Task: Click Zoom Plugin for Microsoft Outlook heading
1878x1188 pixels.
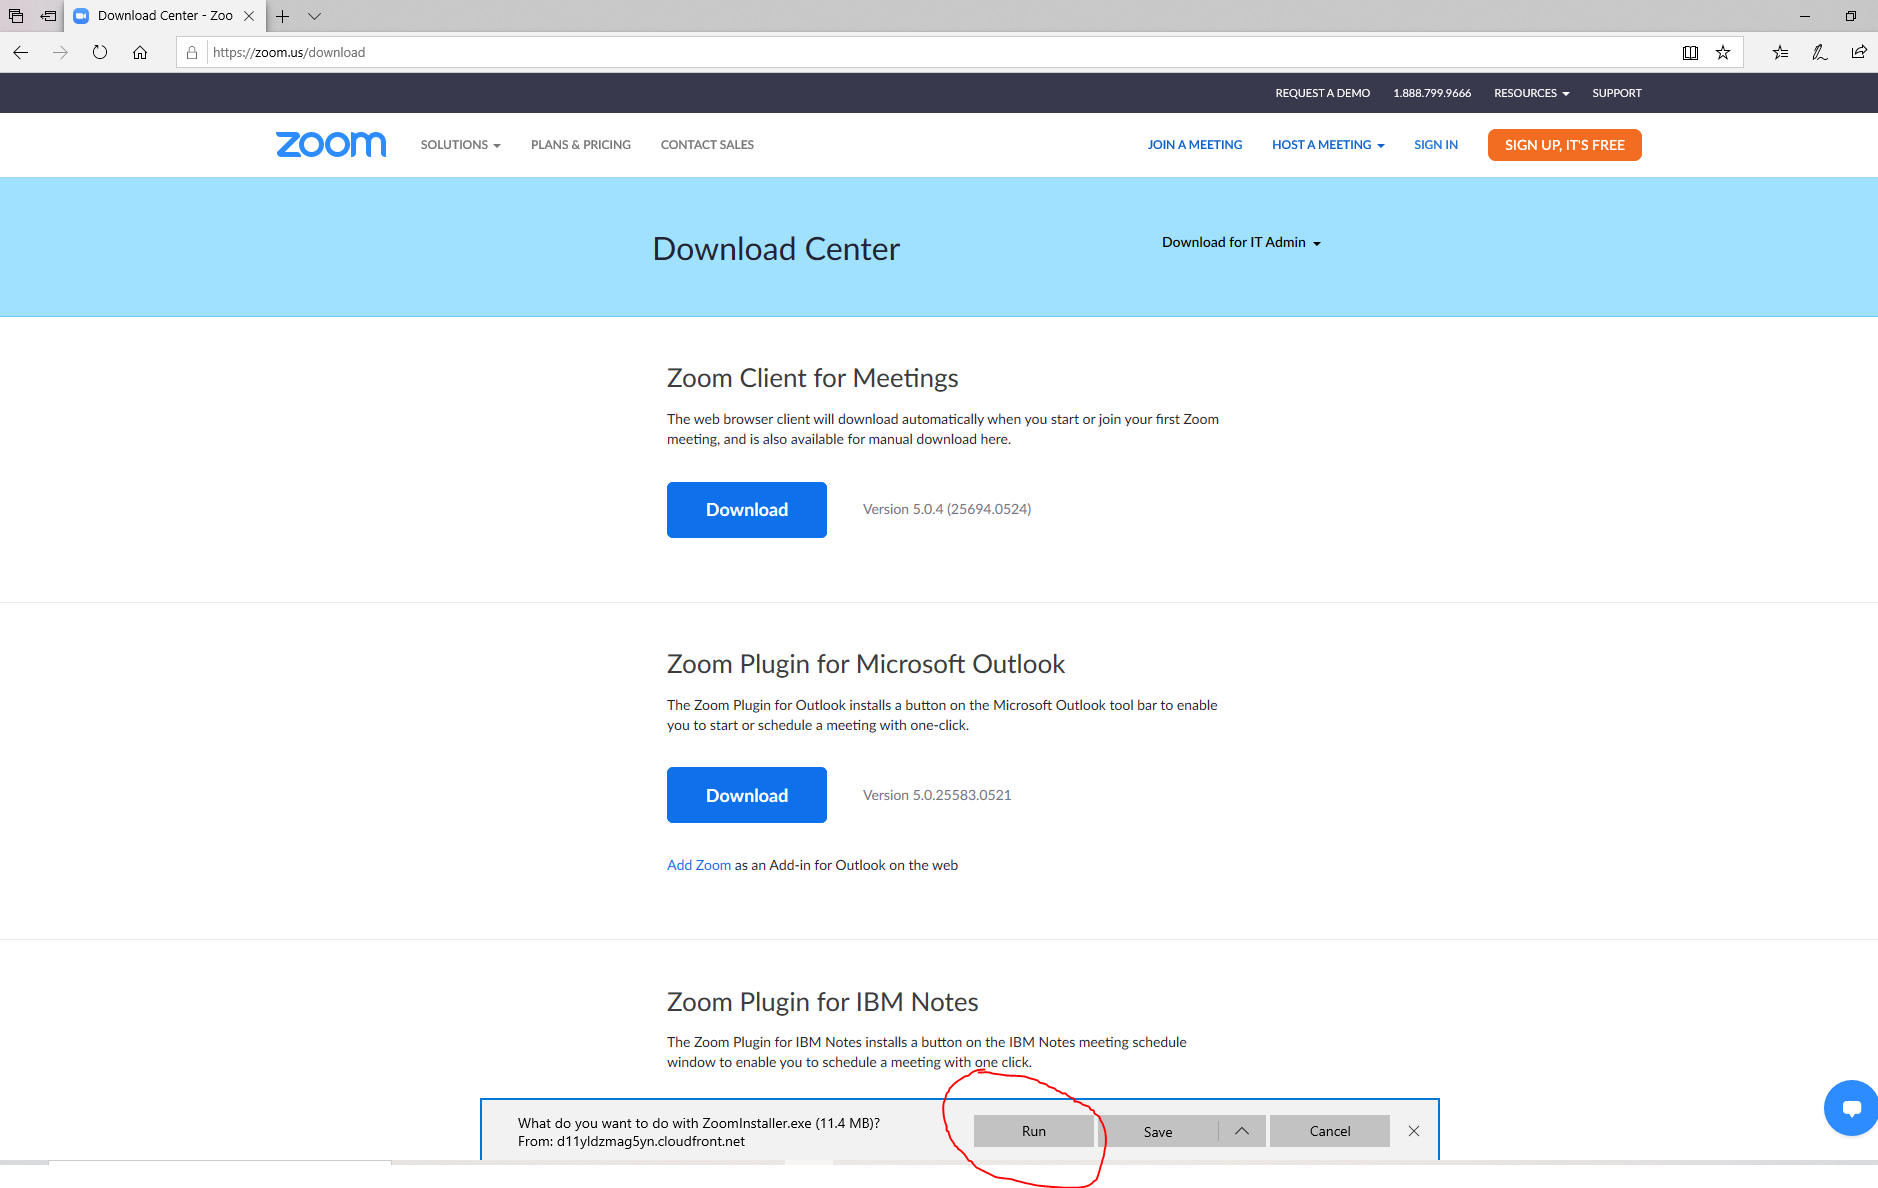Action: click(x=865, y=664)
